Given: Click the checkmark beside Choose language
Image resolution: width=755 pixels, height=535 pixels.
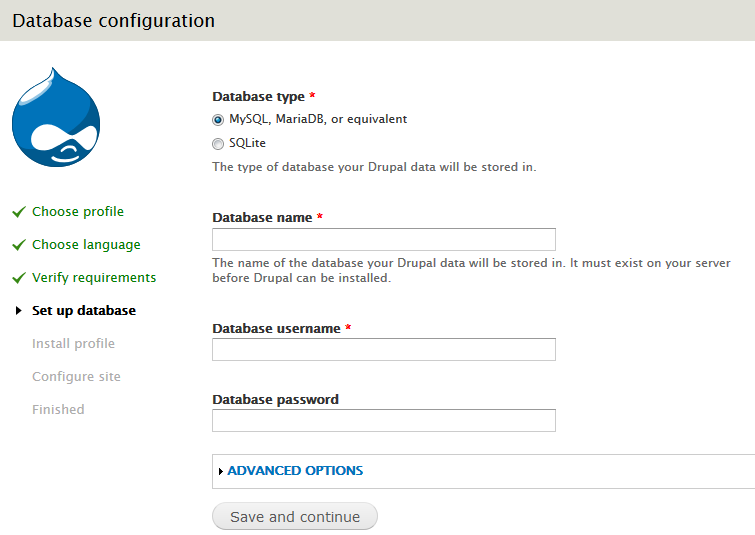Looking at the screenshot, I should coord(18,245).
